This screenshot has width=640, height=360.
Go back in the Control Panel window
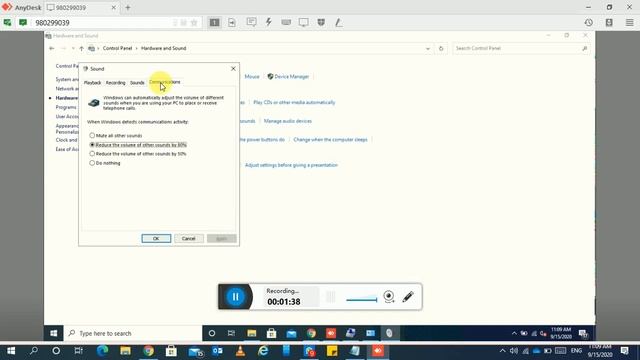point(52,48)
